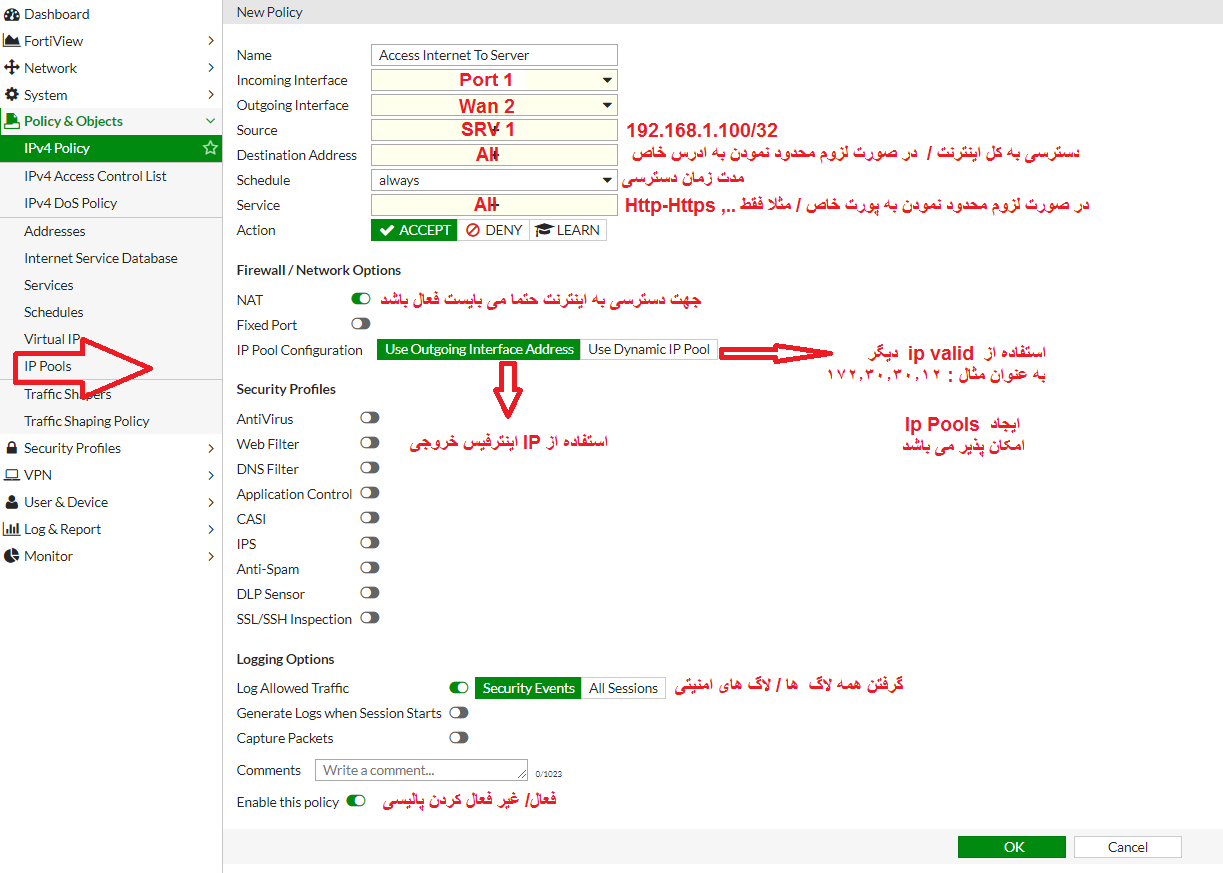Image resolution: width=1223 pixels, height=873 pixels.
Task: Enable the AntiVirus security profile toggle
Action: click(x=370, y=418)
